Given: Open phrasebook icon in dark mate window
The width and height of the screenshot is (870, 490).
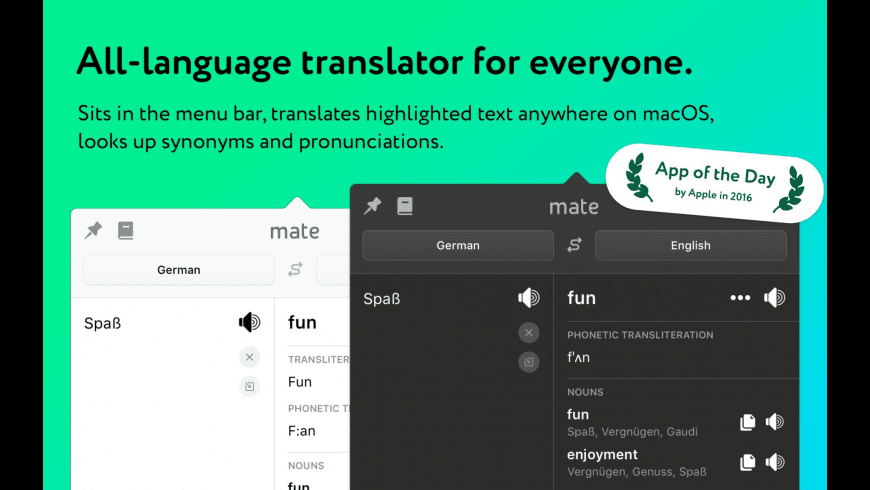Looking at the screenshot, I should tap(404, 206).
